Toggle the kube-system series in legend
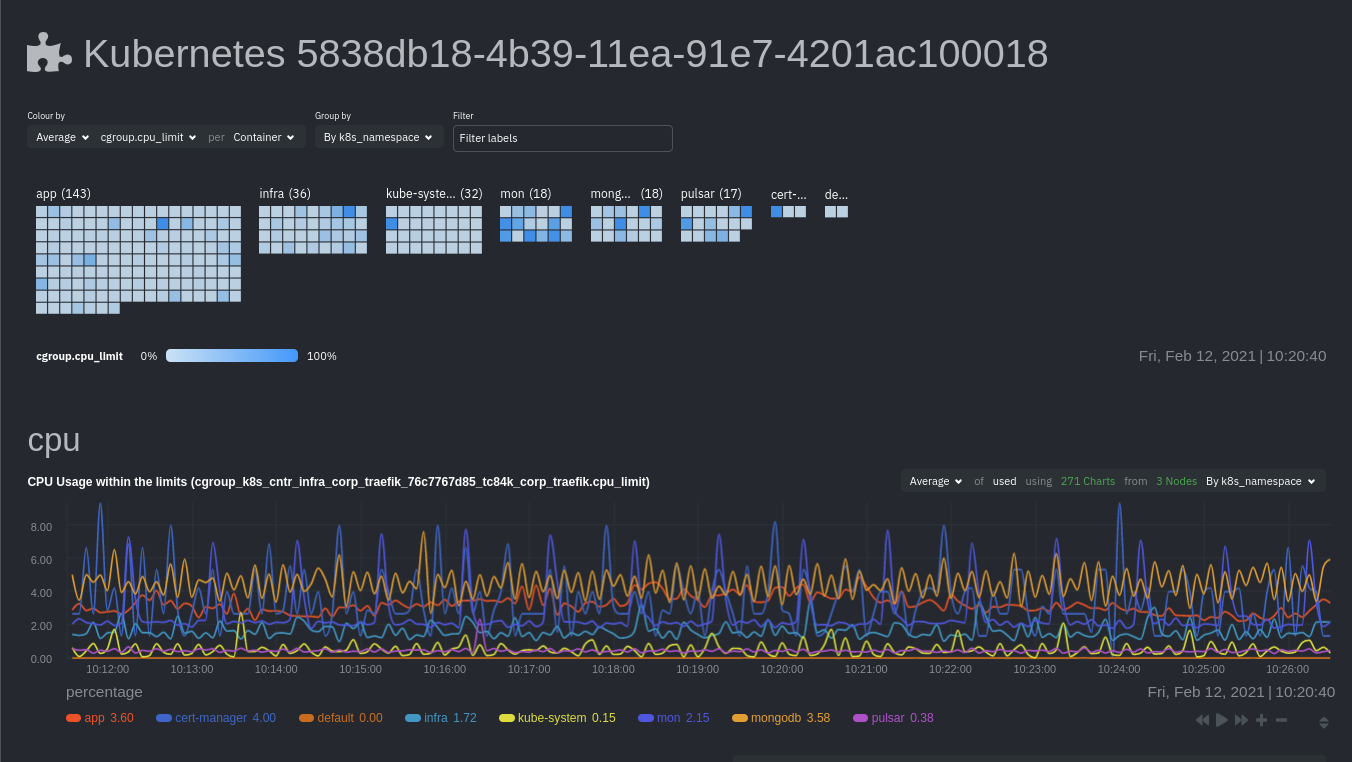 click(557, 718)
